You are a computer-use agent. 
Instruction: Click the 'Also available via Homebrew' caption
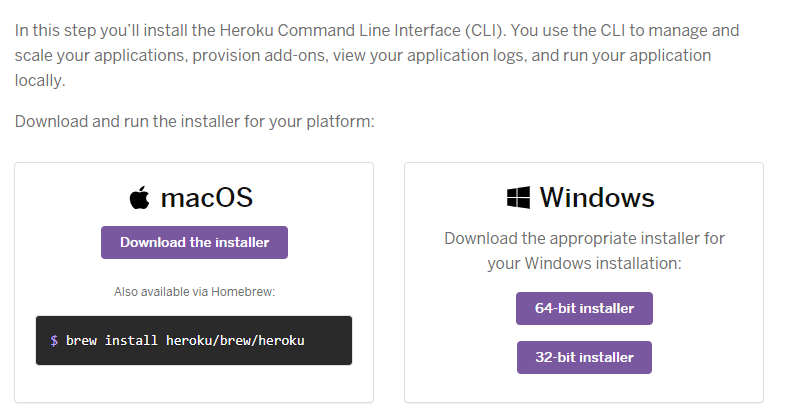[x=194, y=292]
